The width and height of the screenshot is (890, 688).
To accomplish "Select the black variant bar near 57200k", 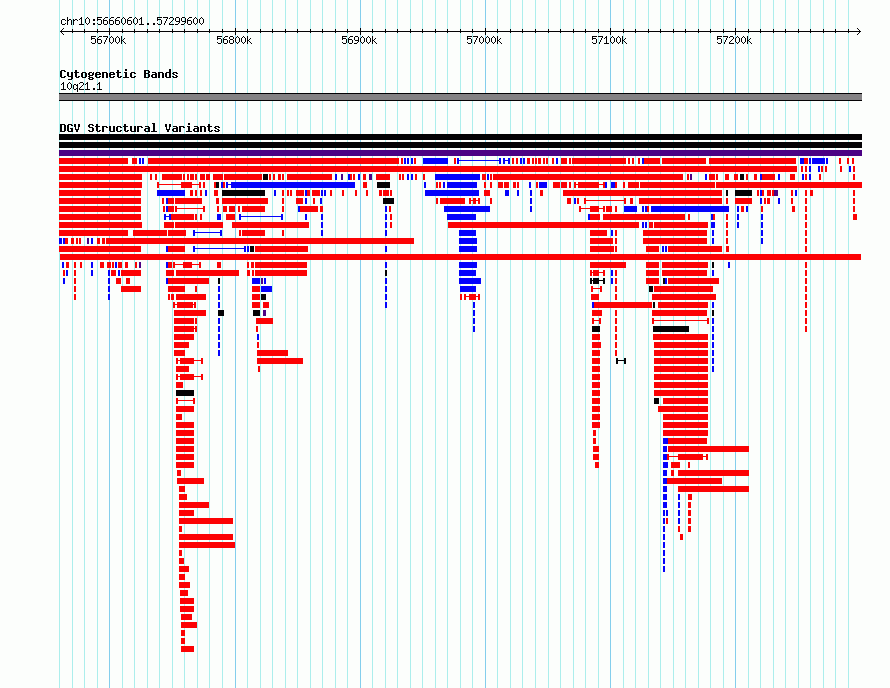I will pos(744,193).
